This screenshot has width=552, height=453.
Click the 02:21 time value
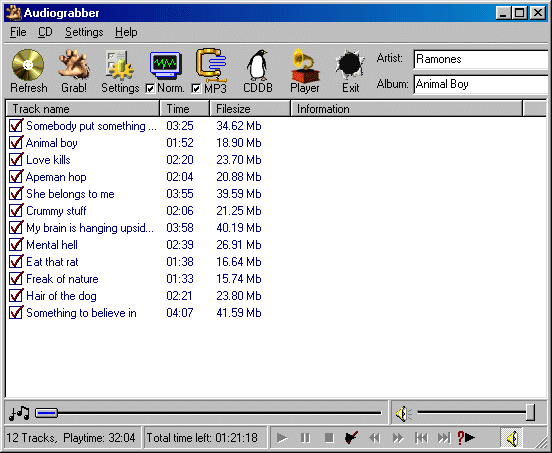180,296
